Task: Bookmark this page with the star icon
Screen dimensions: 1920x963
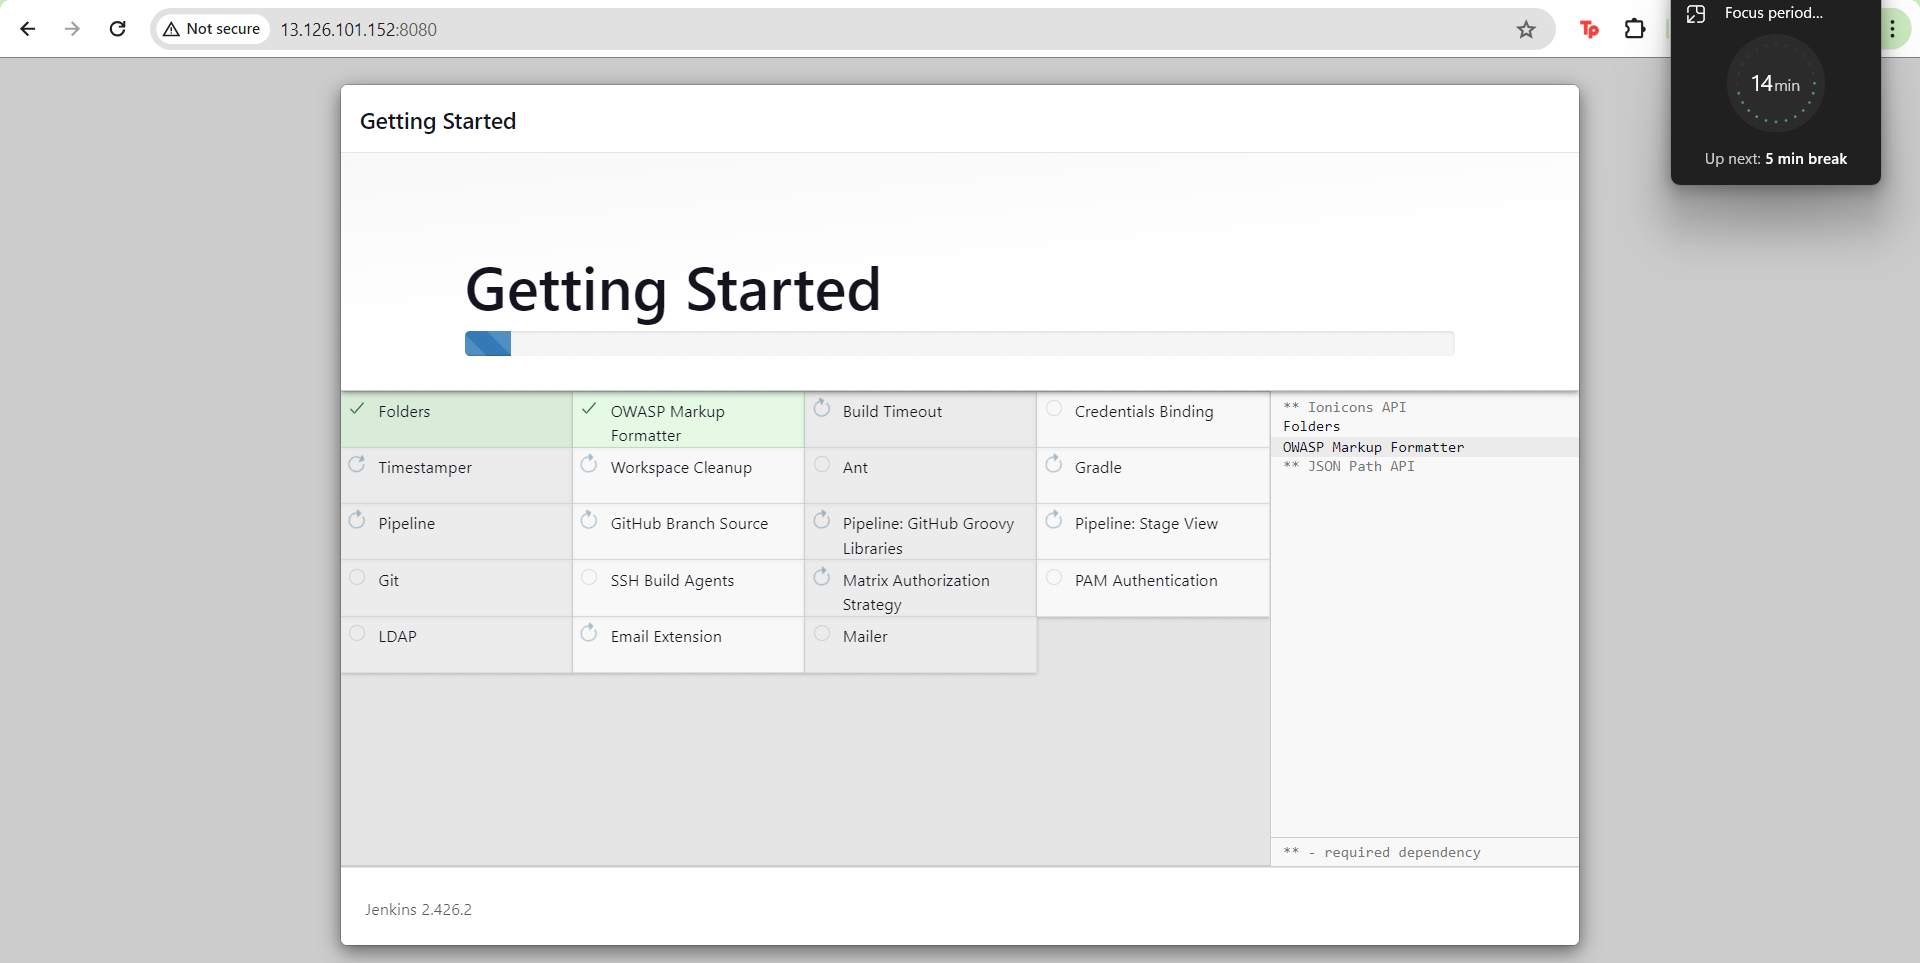Action: tap(1525, 29)
